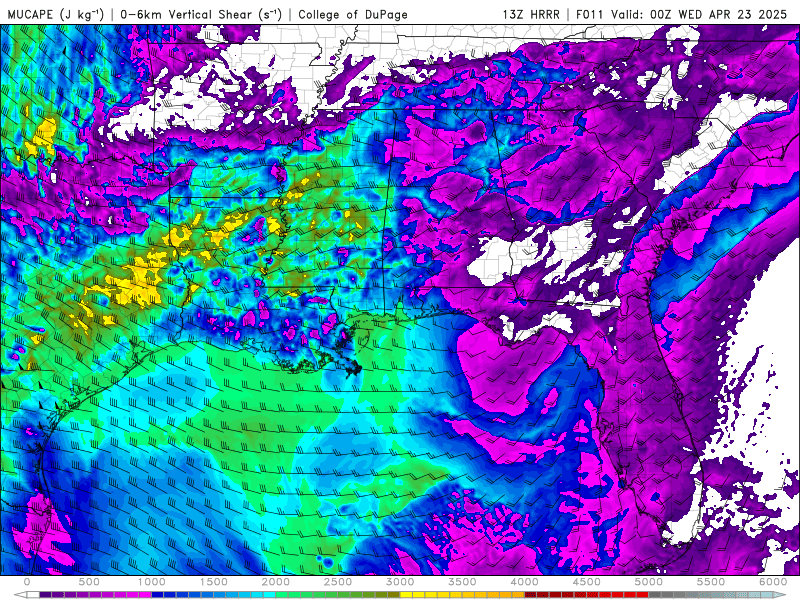Click the 5000 label on the color scale
The image size is (800, 600).
(649, 582)
